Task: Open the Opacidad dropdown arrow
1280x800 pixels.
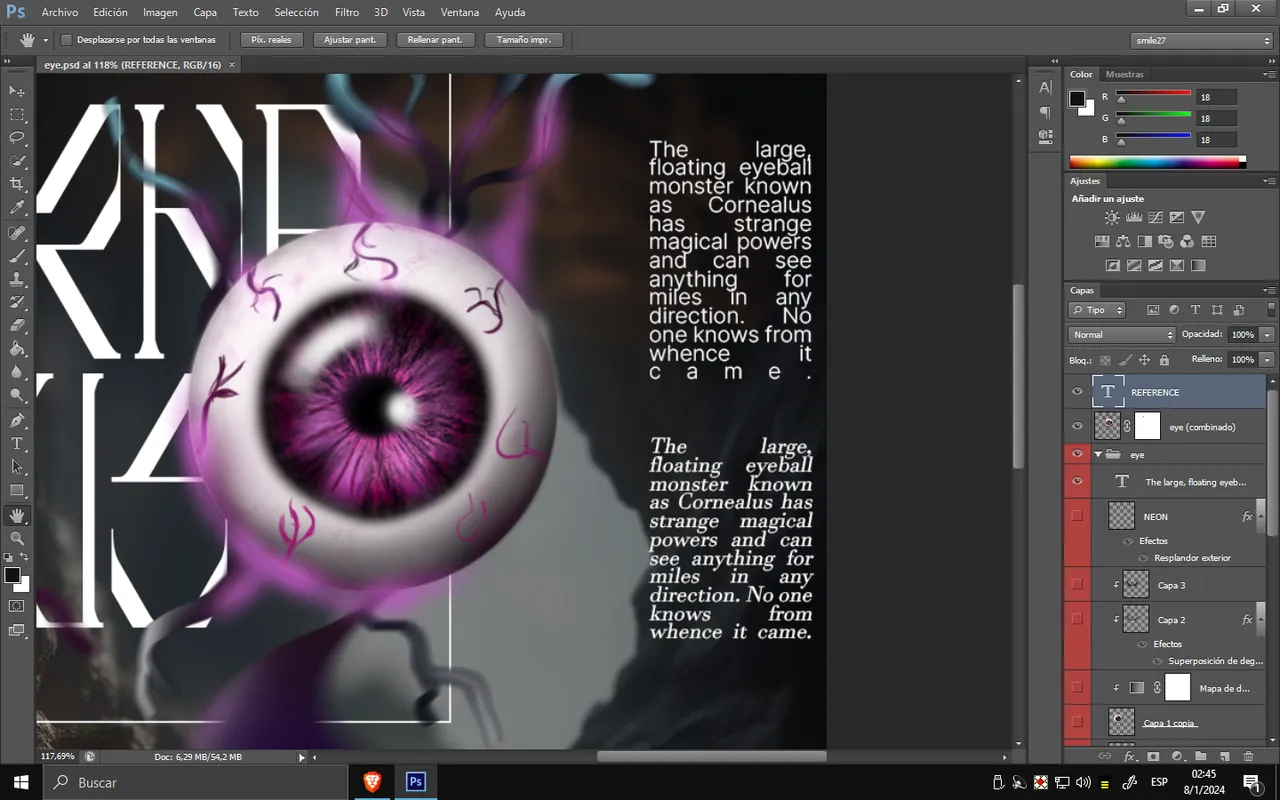Action: coord(1267,335)
